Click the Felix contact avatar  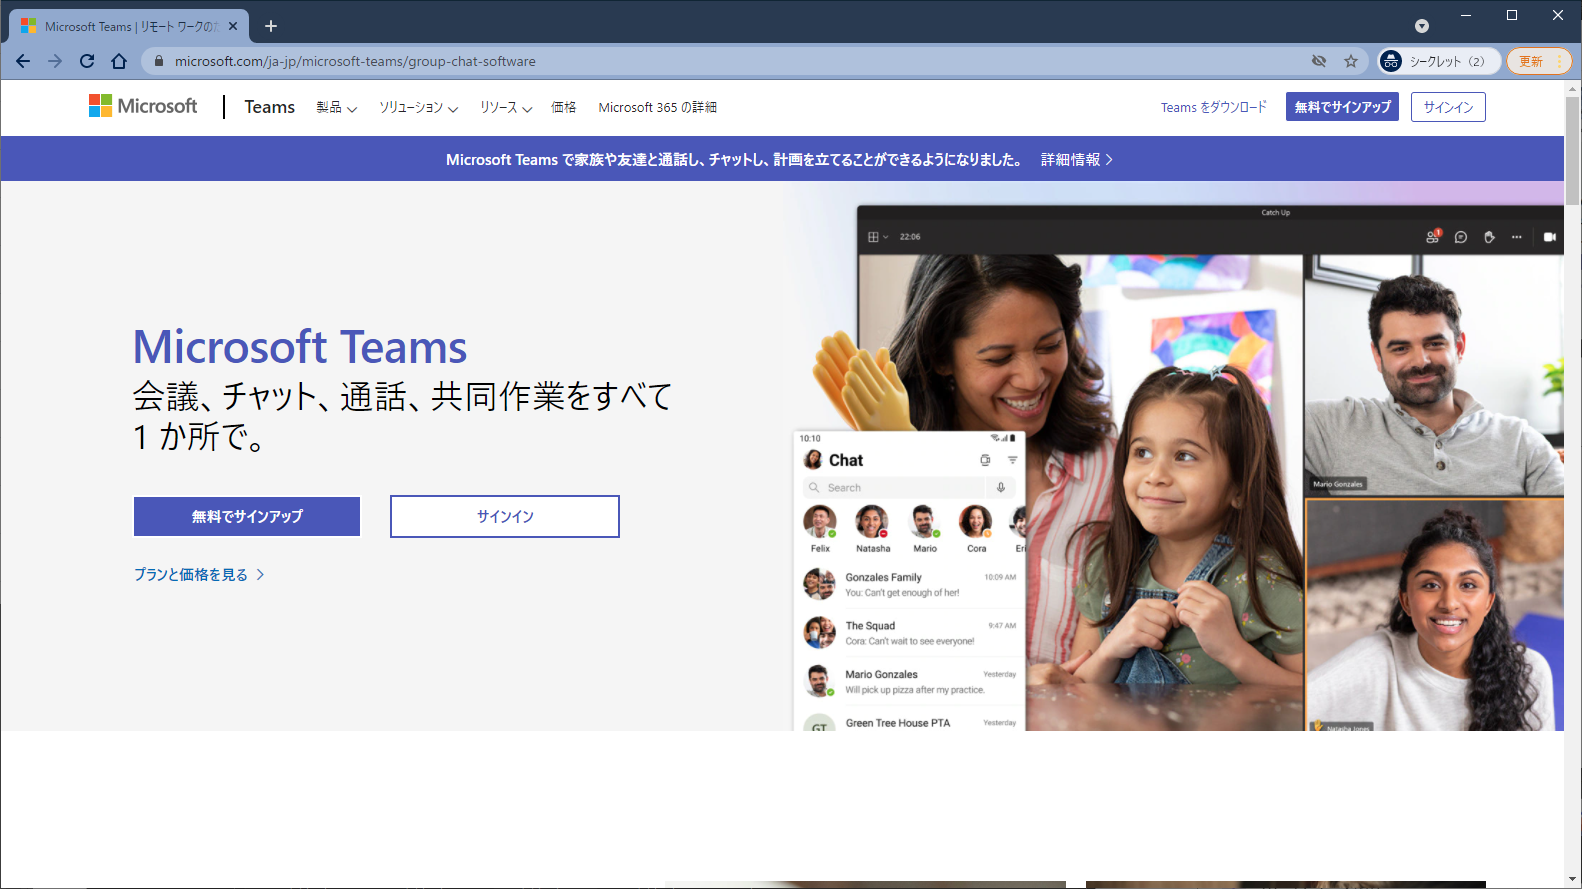tap(820, 521)
